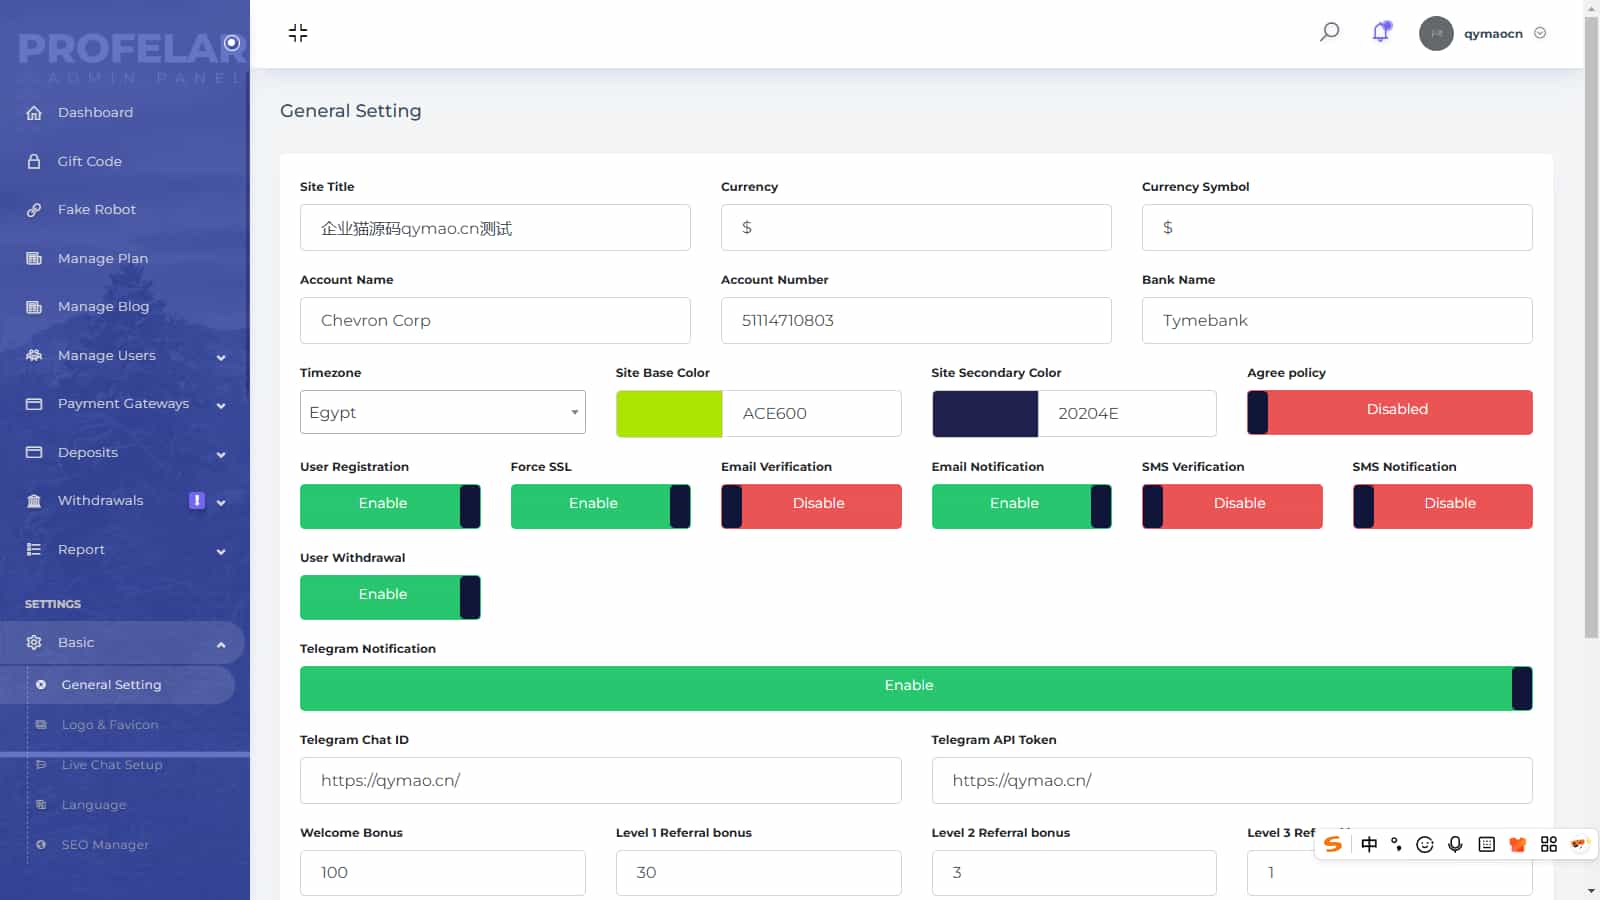Screen dimensions: 1600x900
Task: Open the Timezone dropdown showing Egypt
Action: [x=442, y=412]
